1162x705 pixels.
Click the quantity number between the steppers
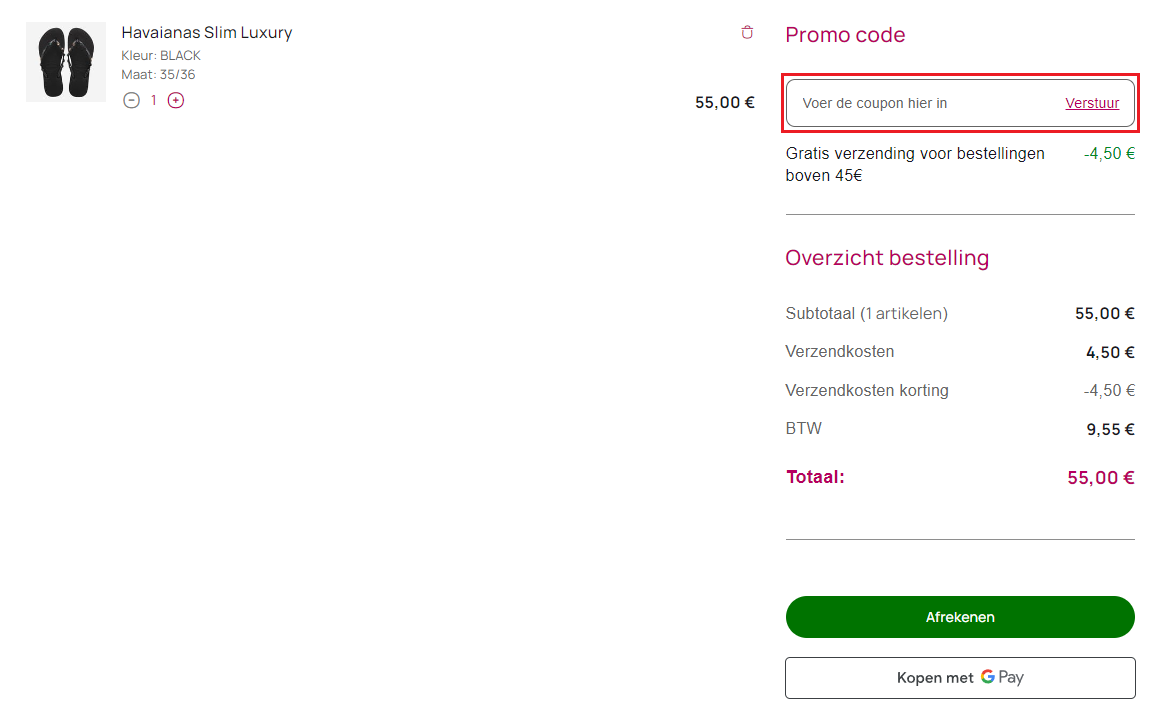(x=153, y=100)
